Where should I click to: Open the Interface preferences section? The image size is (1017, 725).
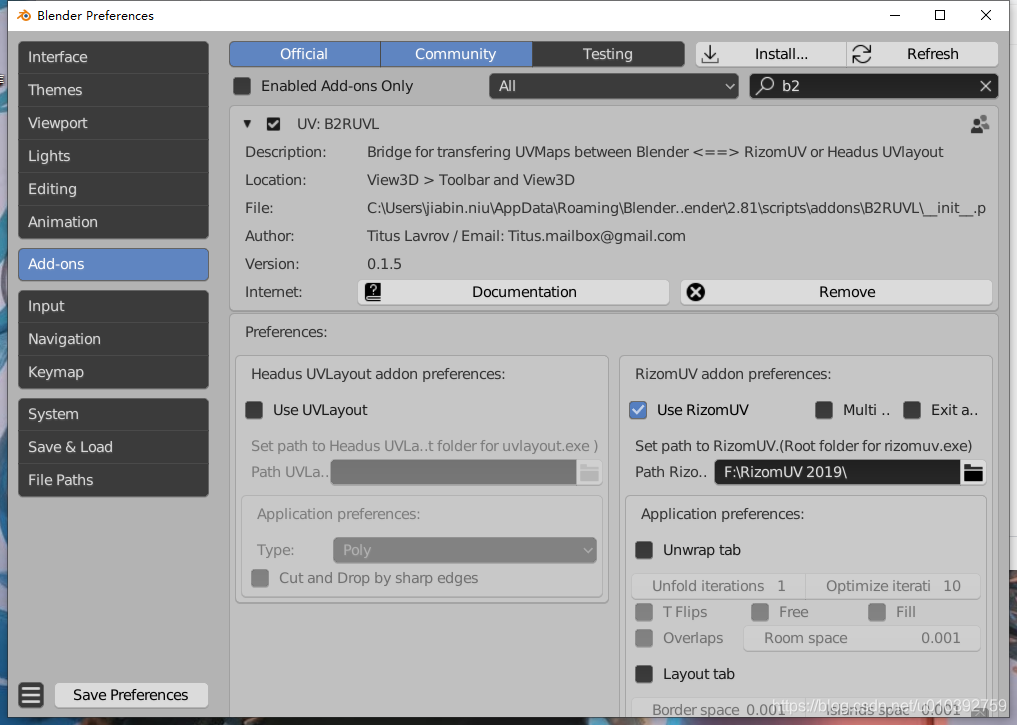click(x=114, y=57)
